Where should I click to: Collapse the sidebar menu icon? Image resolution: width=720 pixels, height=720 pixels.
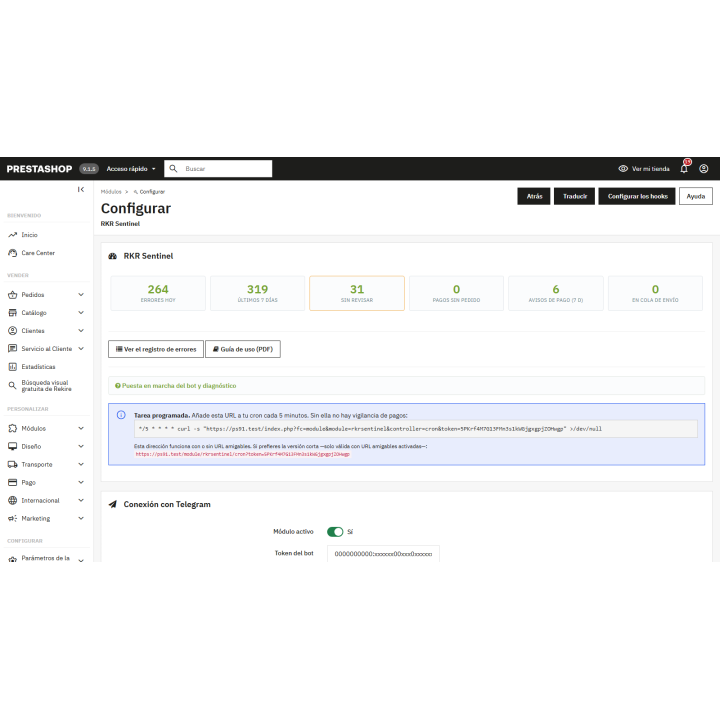[x=81, y=190]
